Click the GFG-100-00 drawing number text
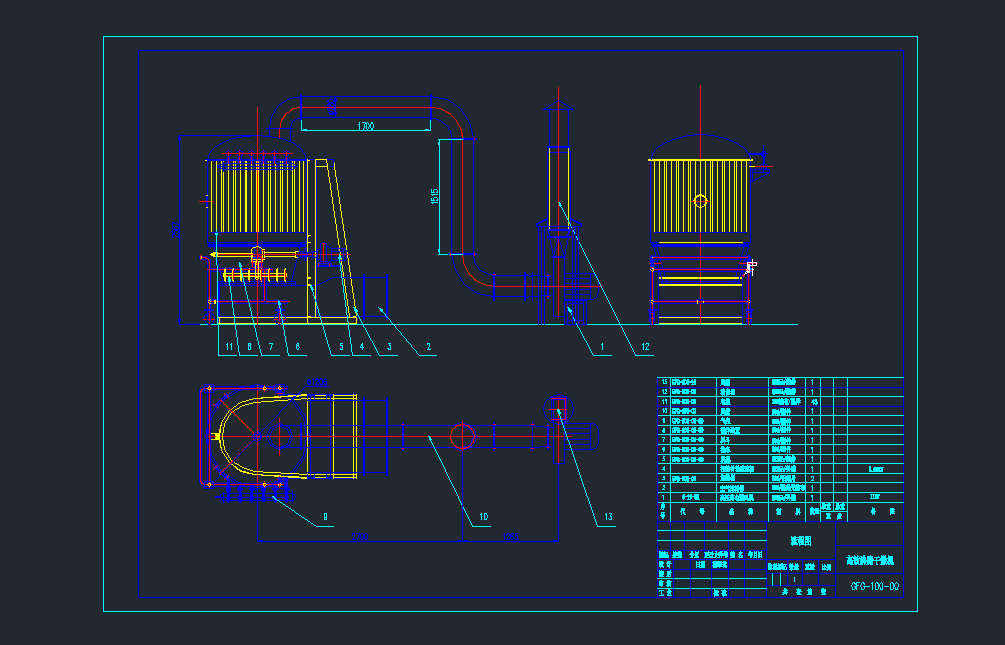 point(874,587)
